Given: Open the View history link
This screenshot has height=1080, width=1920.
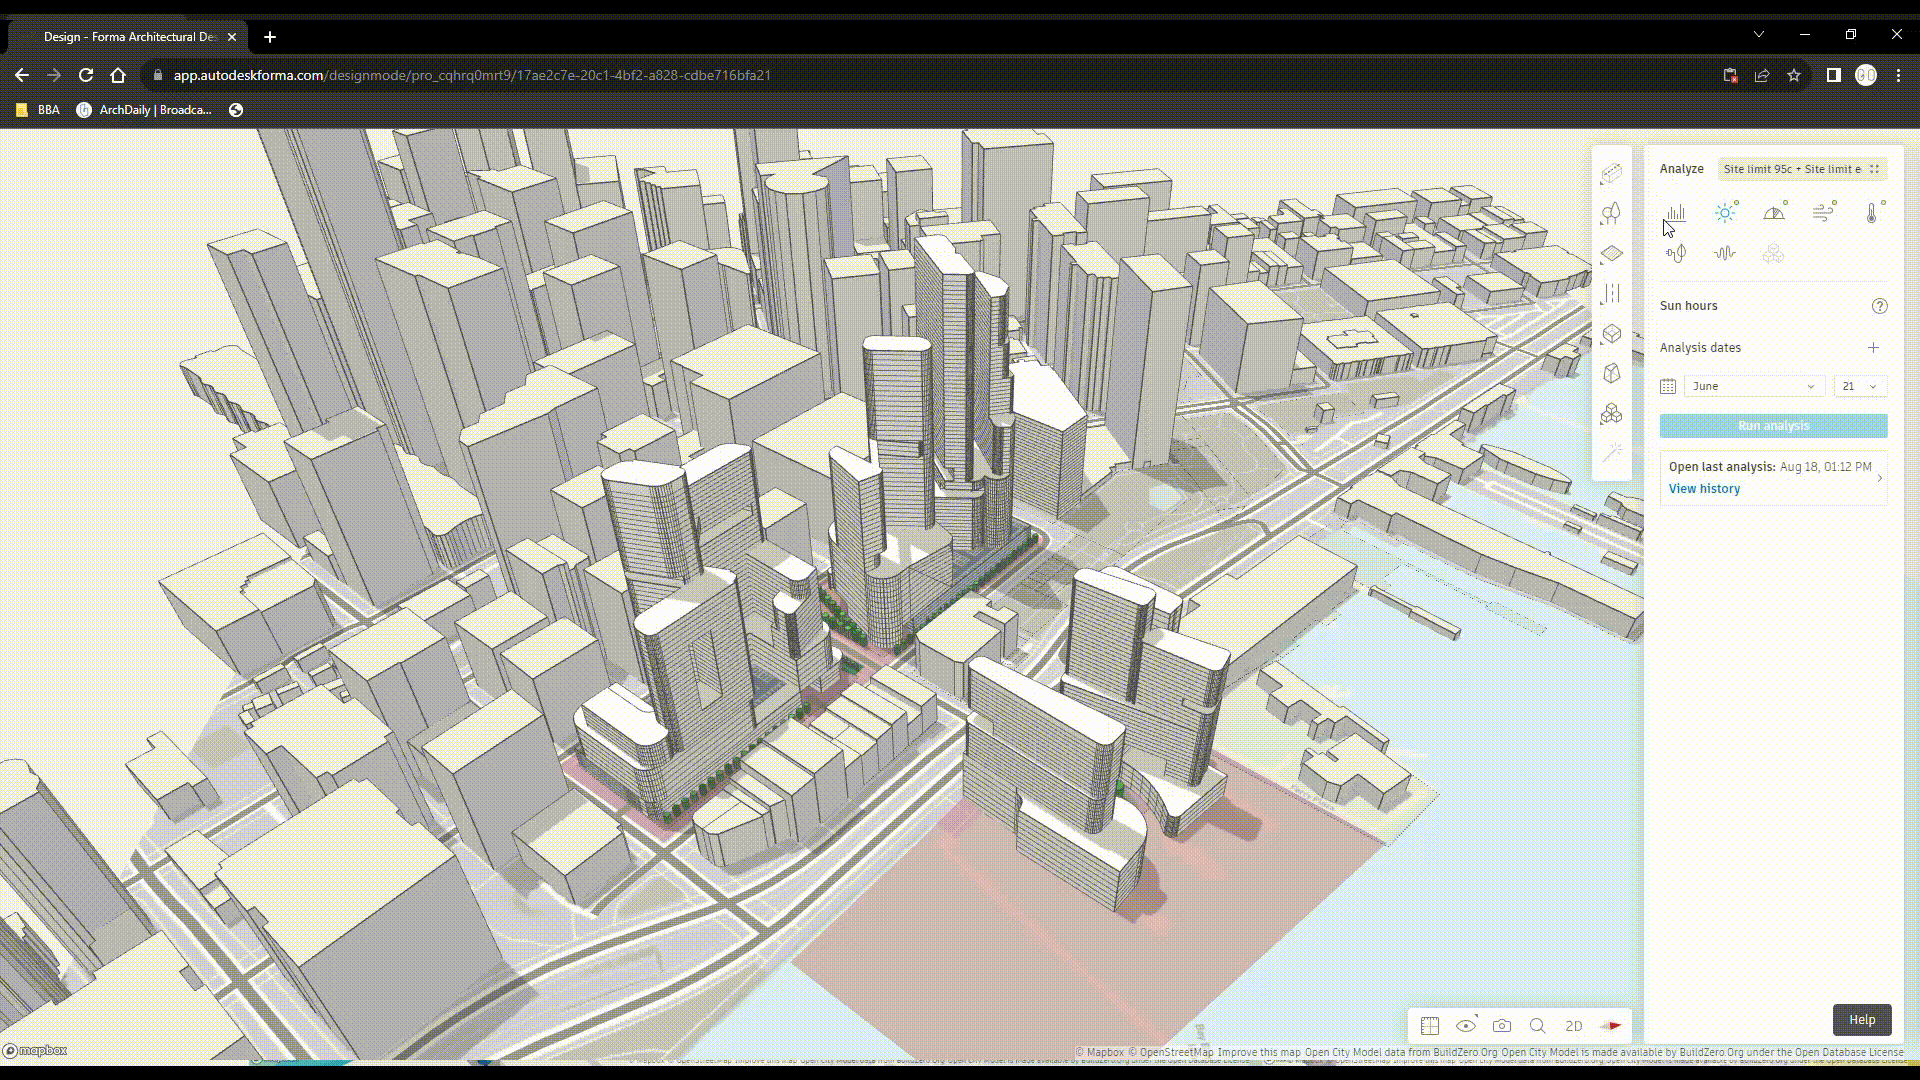Looking at the screenshot, I should click(1704, 489).
